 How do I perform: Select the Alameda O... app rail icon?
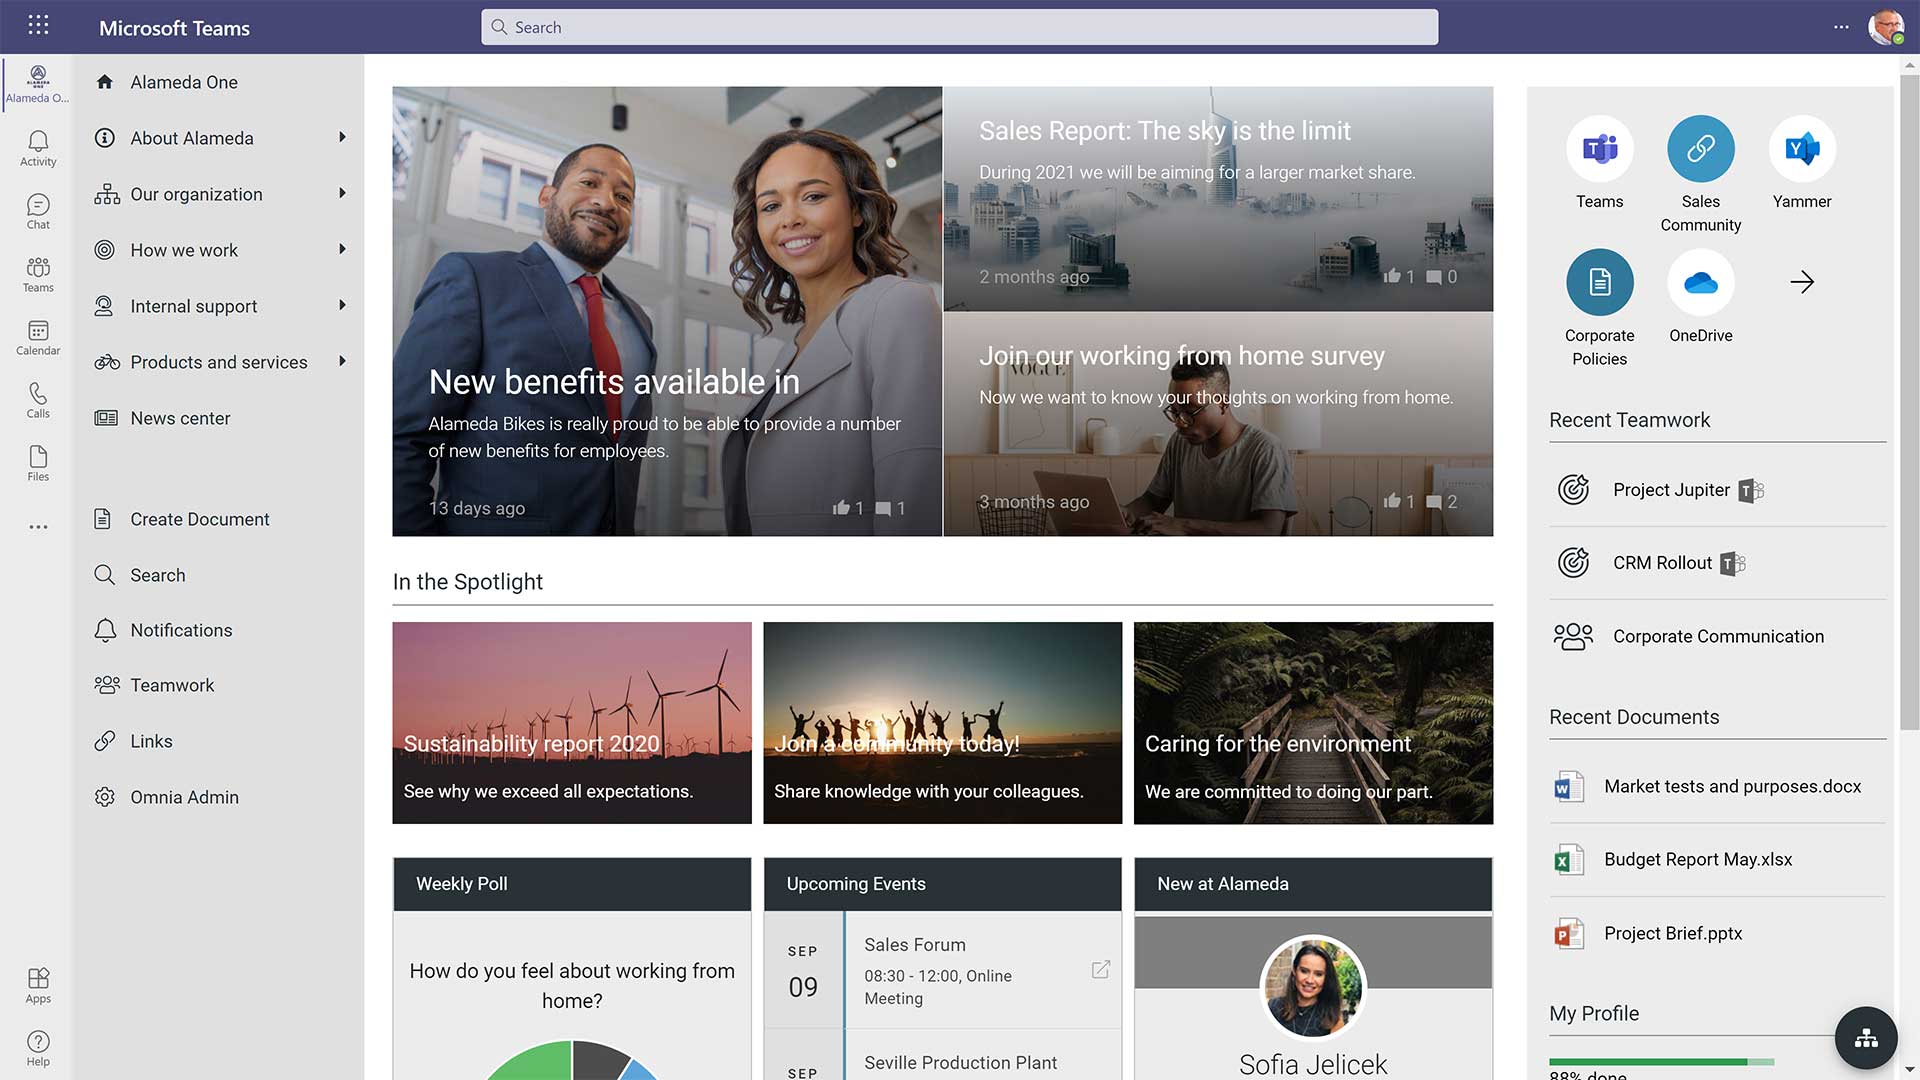pyautogui.click(x=38, y=84)
